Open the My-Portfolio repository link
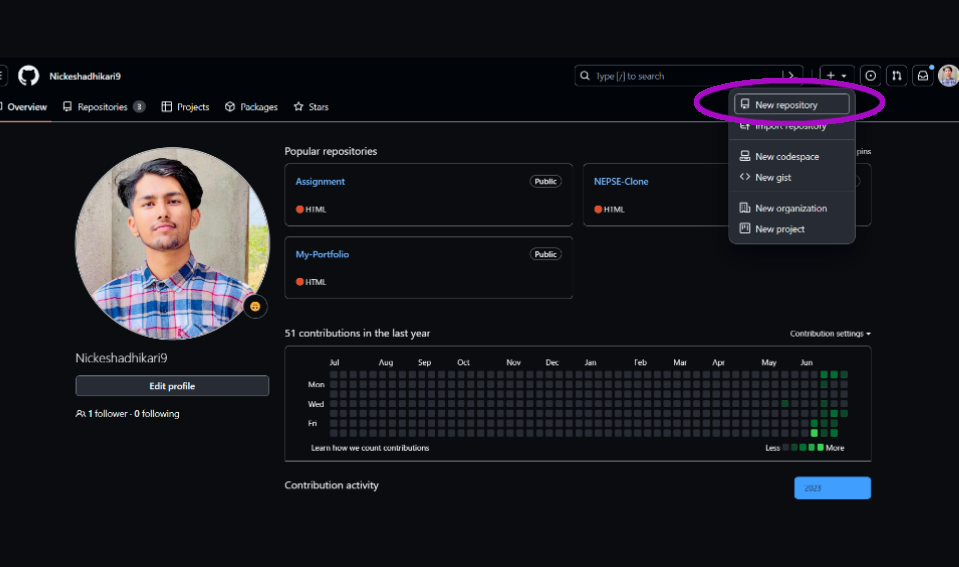959x567 pixels. [322, 254]
